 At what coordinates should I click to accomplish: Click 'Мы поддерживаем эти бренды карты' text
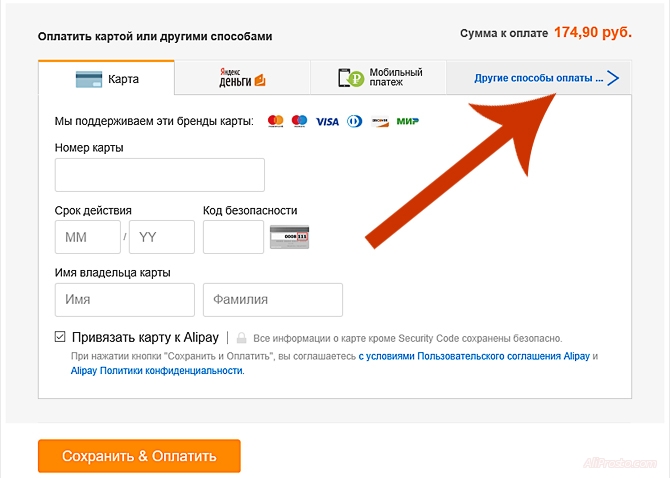(x=154, y=121)
